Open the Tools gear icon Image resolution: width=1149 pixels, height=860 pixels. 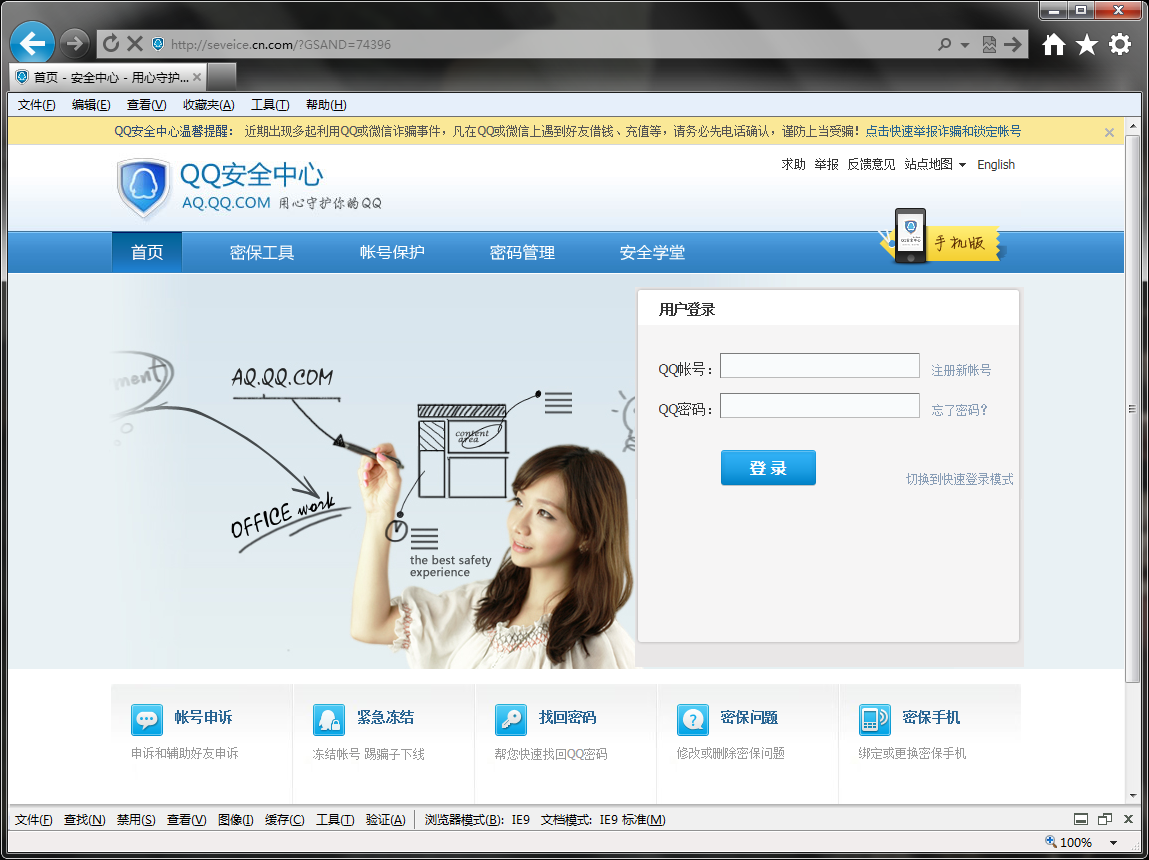click(1120, 45)
